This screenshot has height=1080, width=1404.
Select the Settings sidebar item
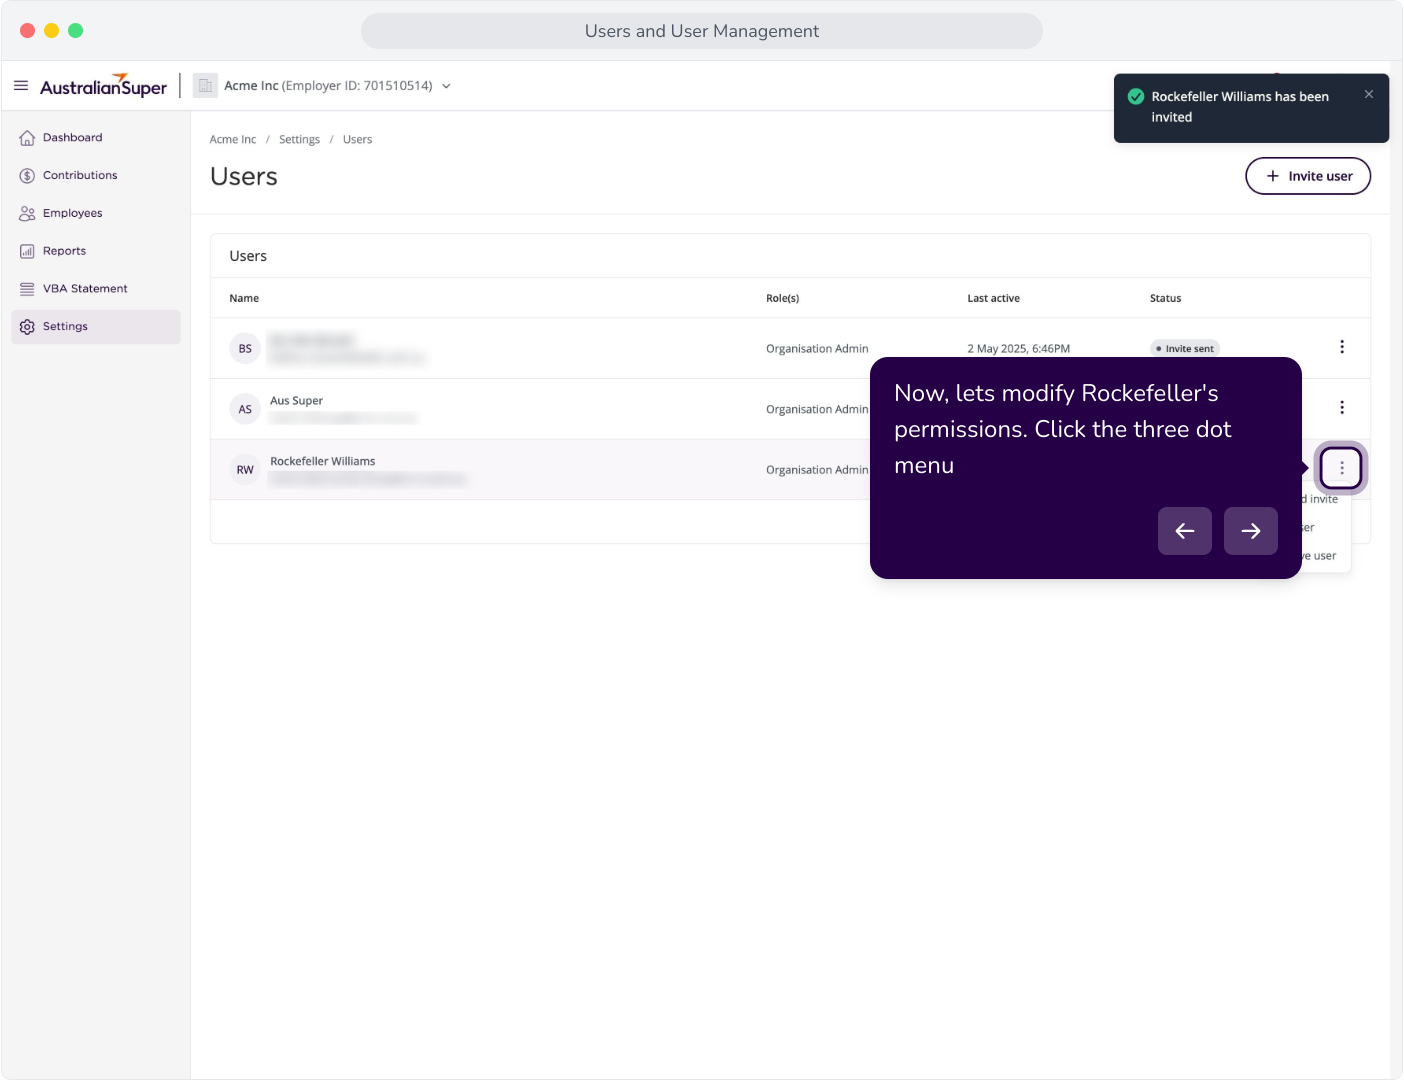96,327
